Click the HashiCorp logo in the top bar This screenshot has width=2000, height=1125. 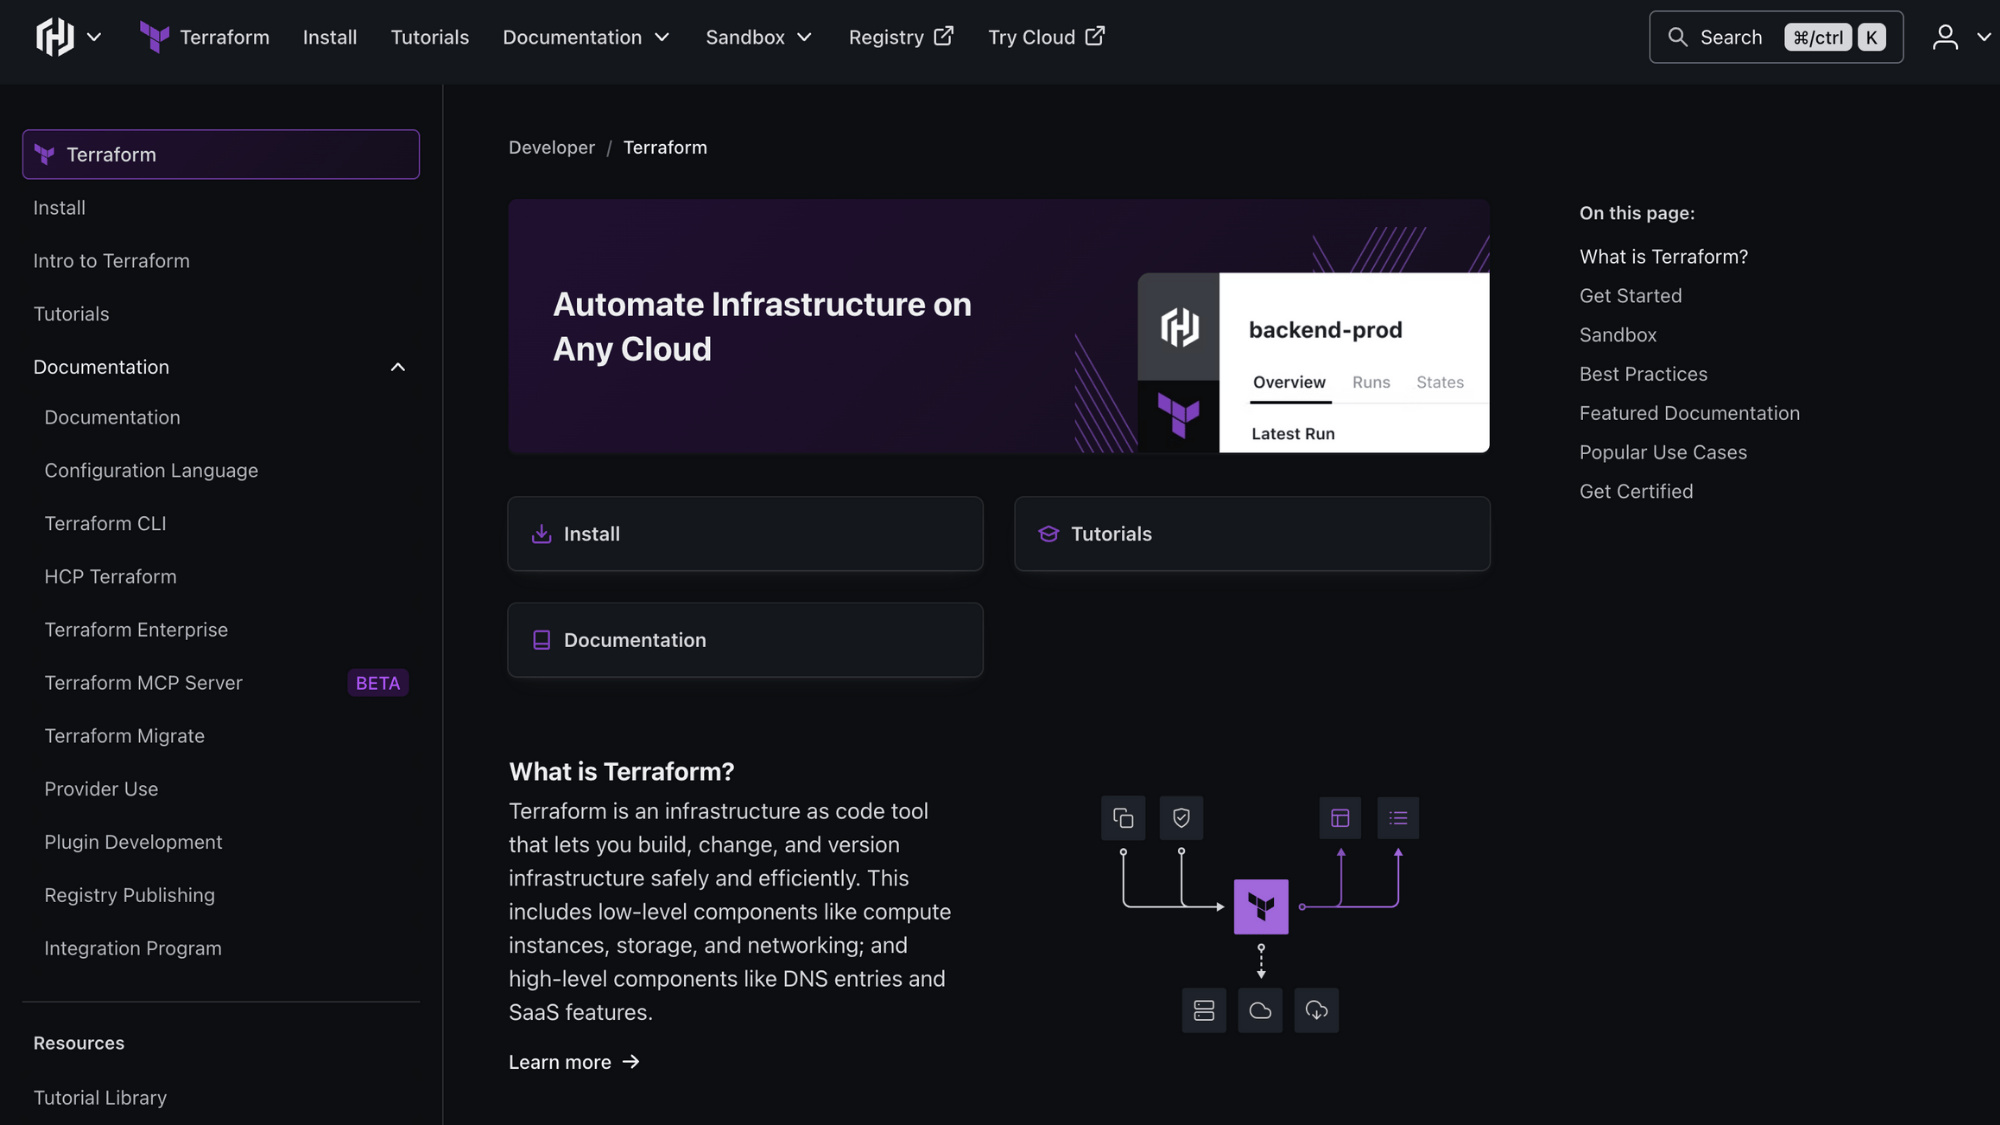point(55,36)
